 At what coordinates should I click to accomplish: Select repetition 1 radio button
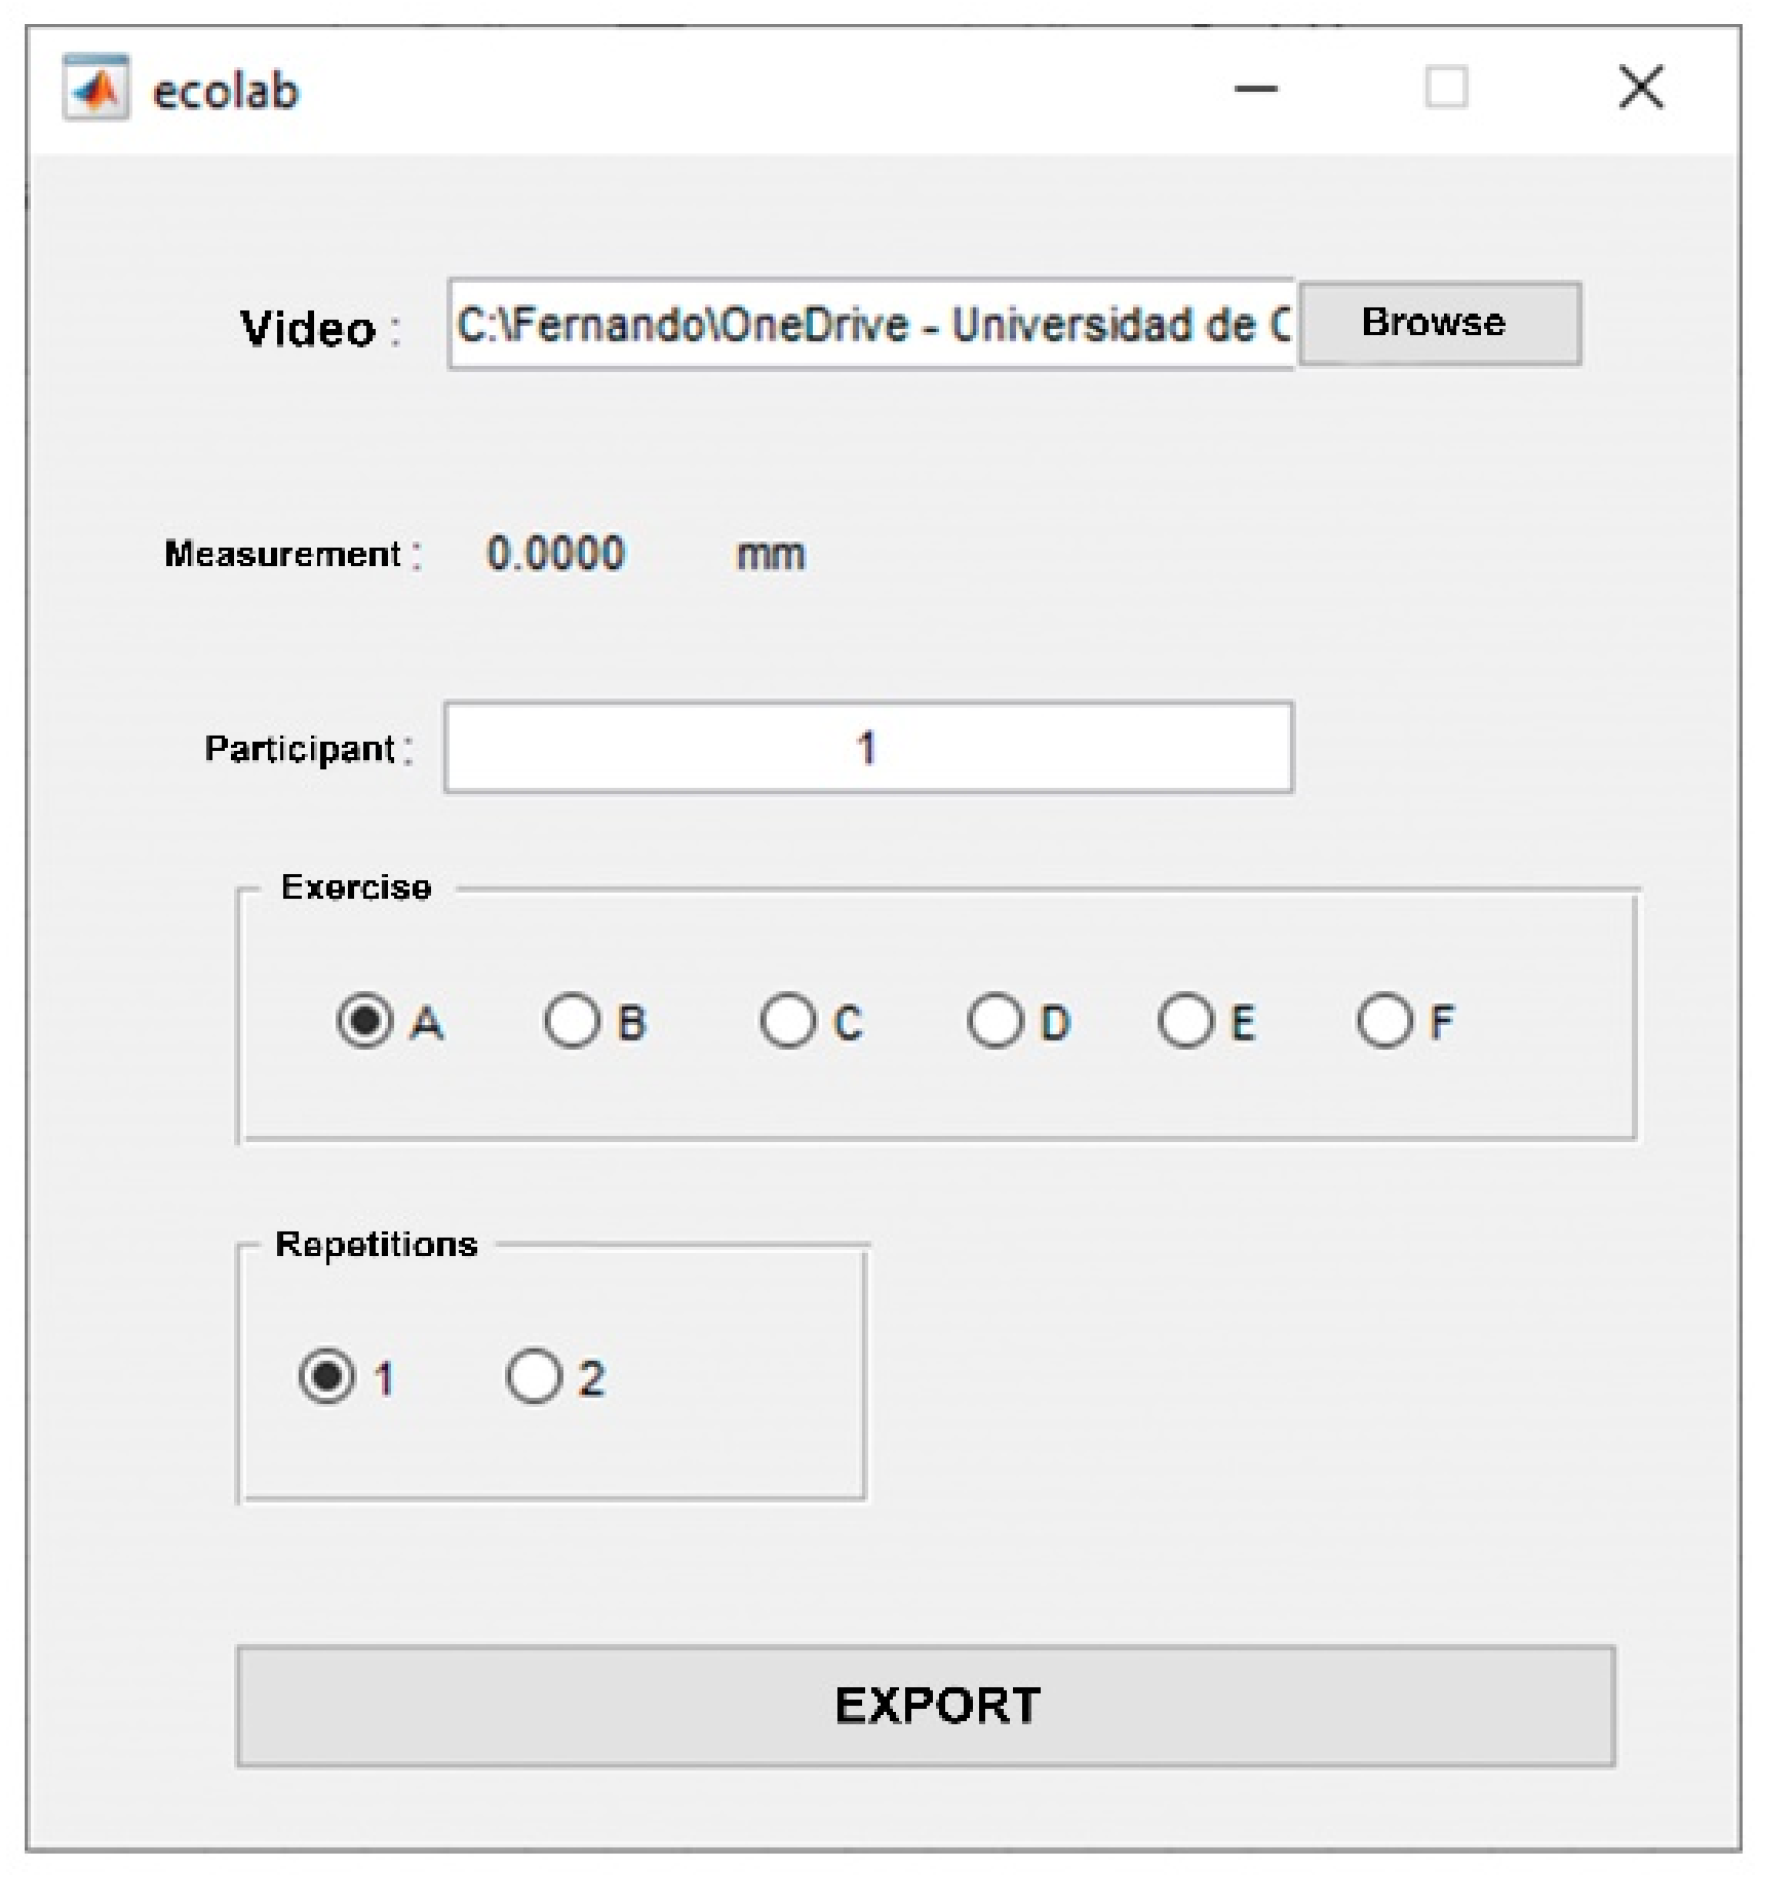[x=327, y=1377]
